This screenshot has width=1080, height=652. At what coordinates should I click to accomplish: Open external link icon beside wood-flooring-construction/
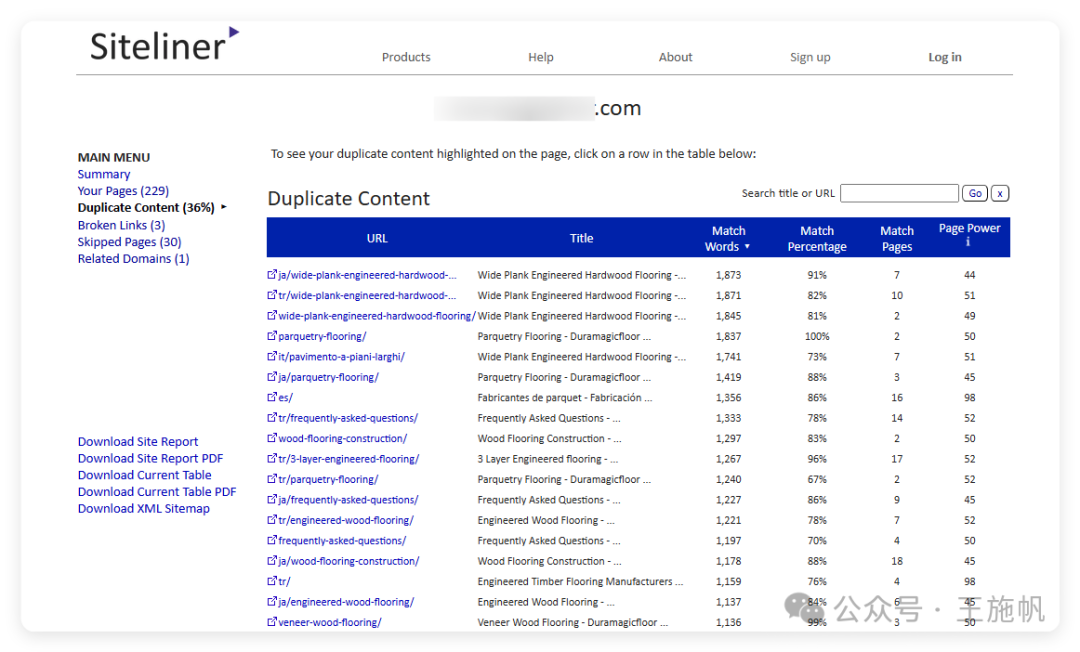[272, 438]
